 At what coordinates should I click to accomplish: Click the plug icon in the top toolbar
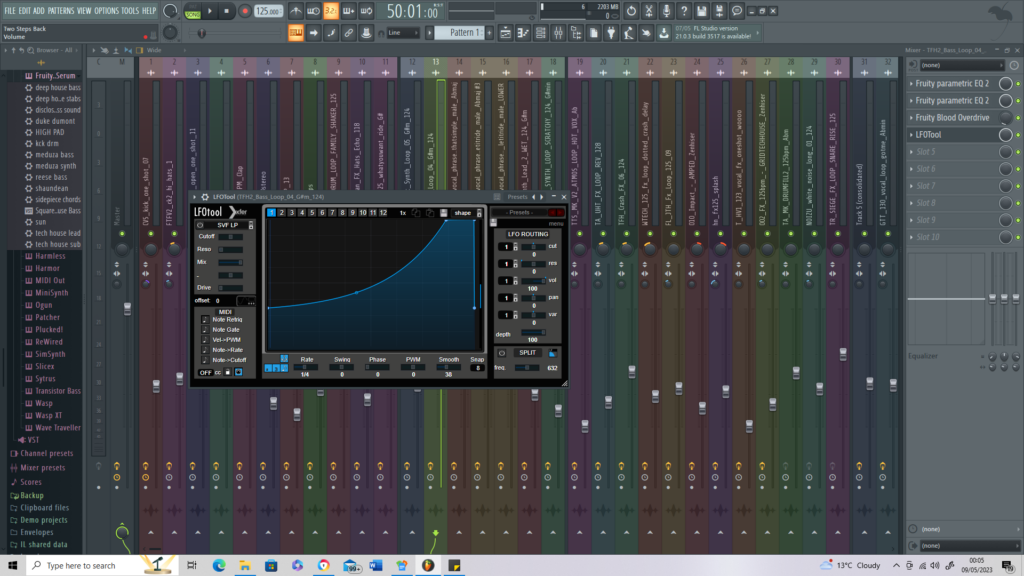611,33
